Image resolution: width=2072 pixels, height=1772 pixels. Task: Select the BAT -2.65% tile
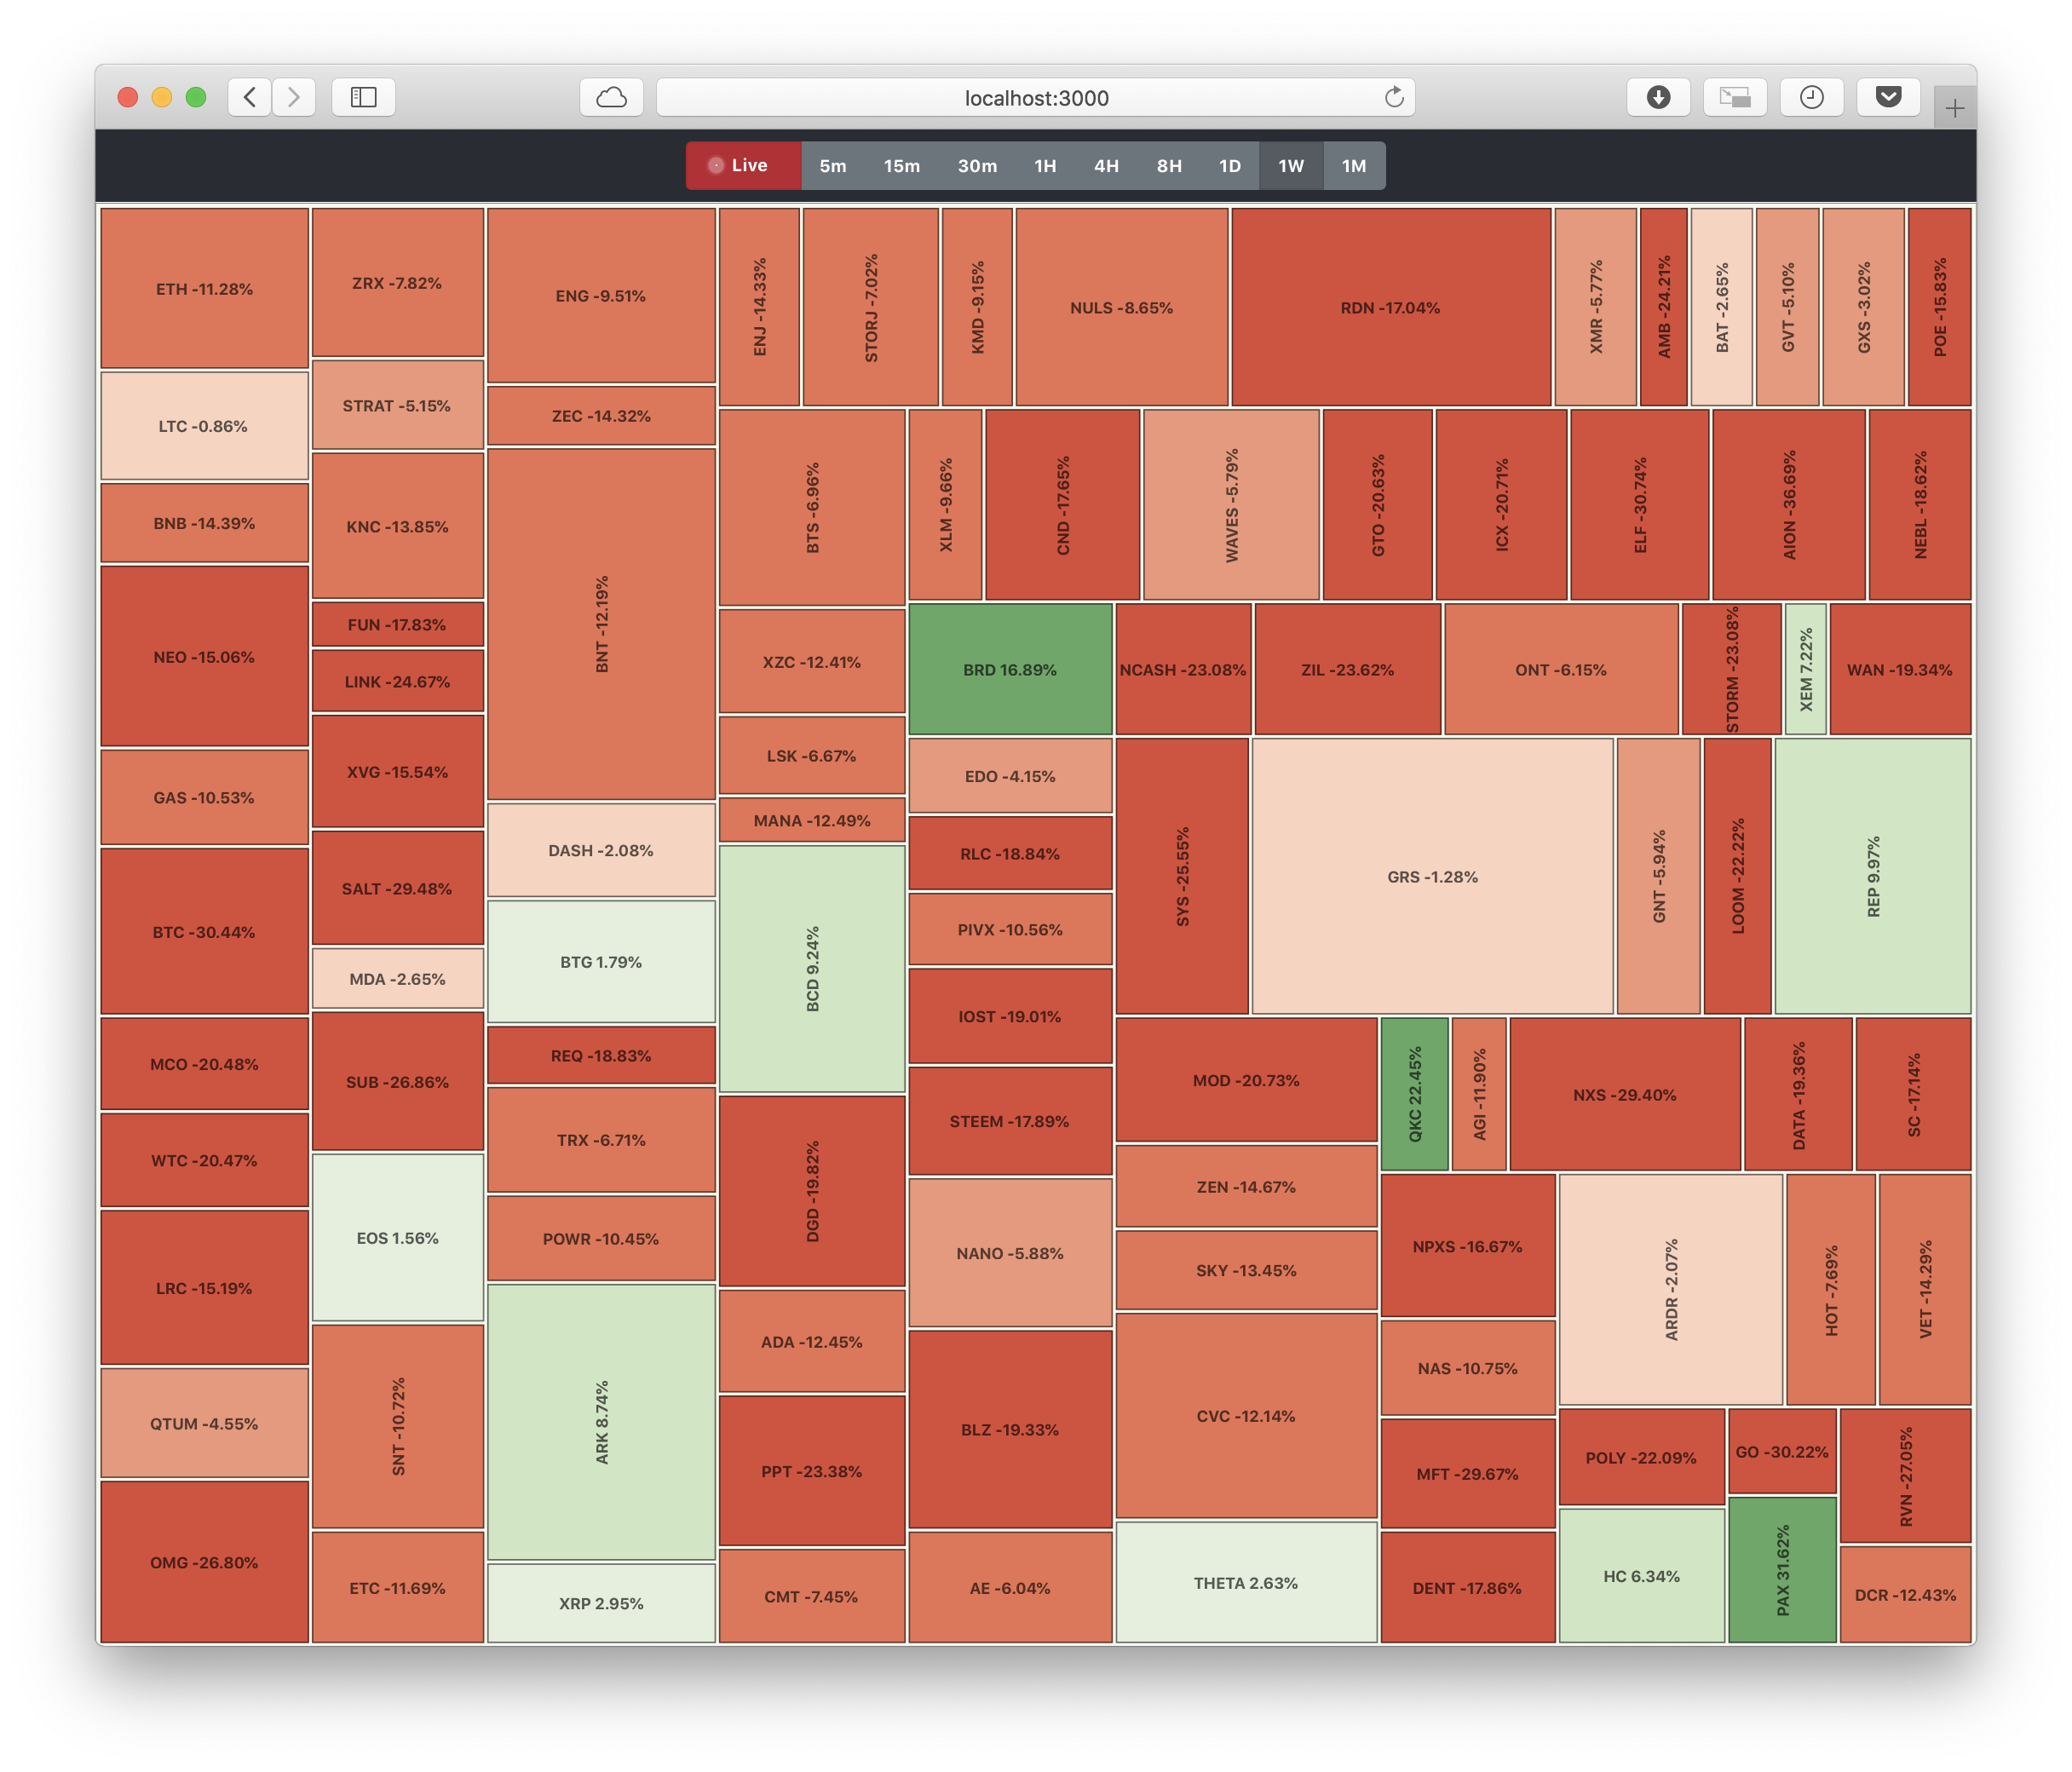pyautogui.click(x=1722, y=307)
